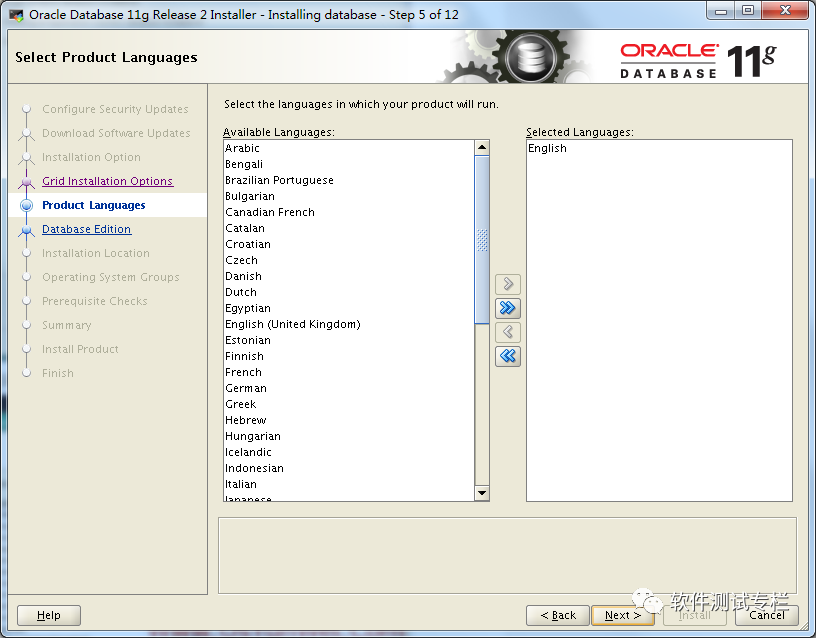Select Arabic in Available Languages
This screenshot has height=638, width=816.
349,148
